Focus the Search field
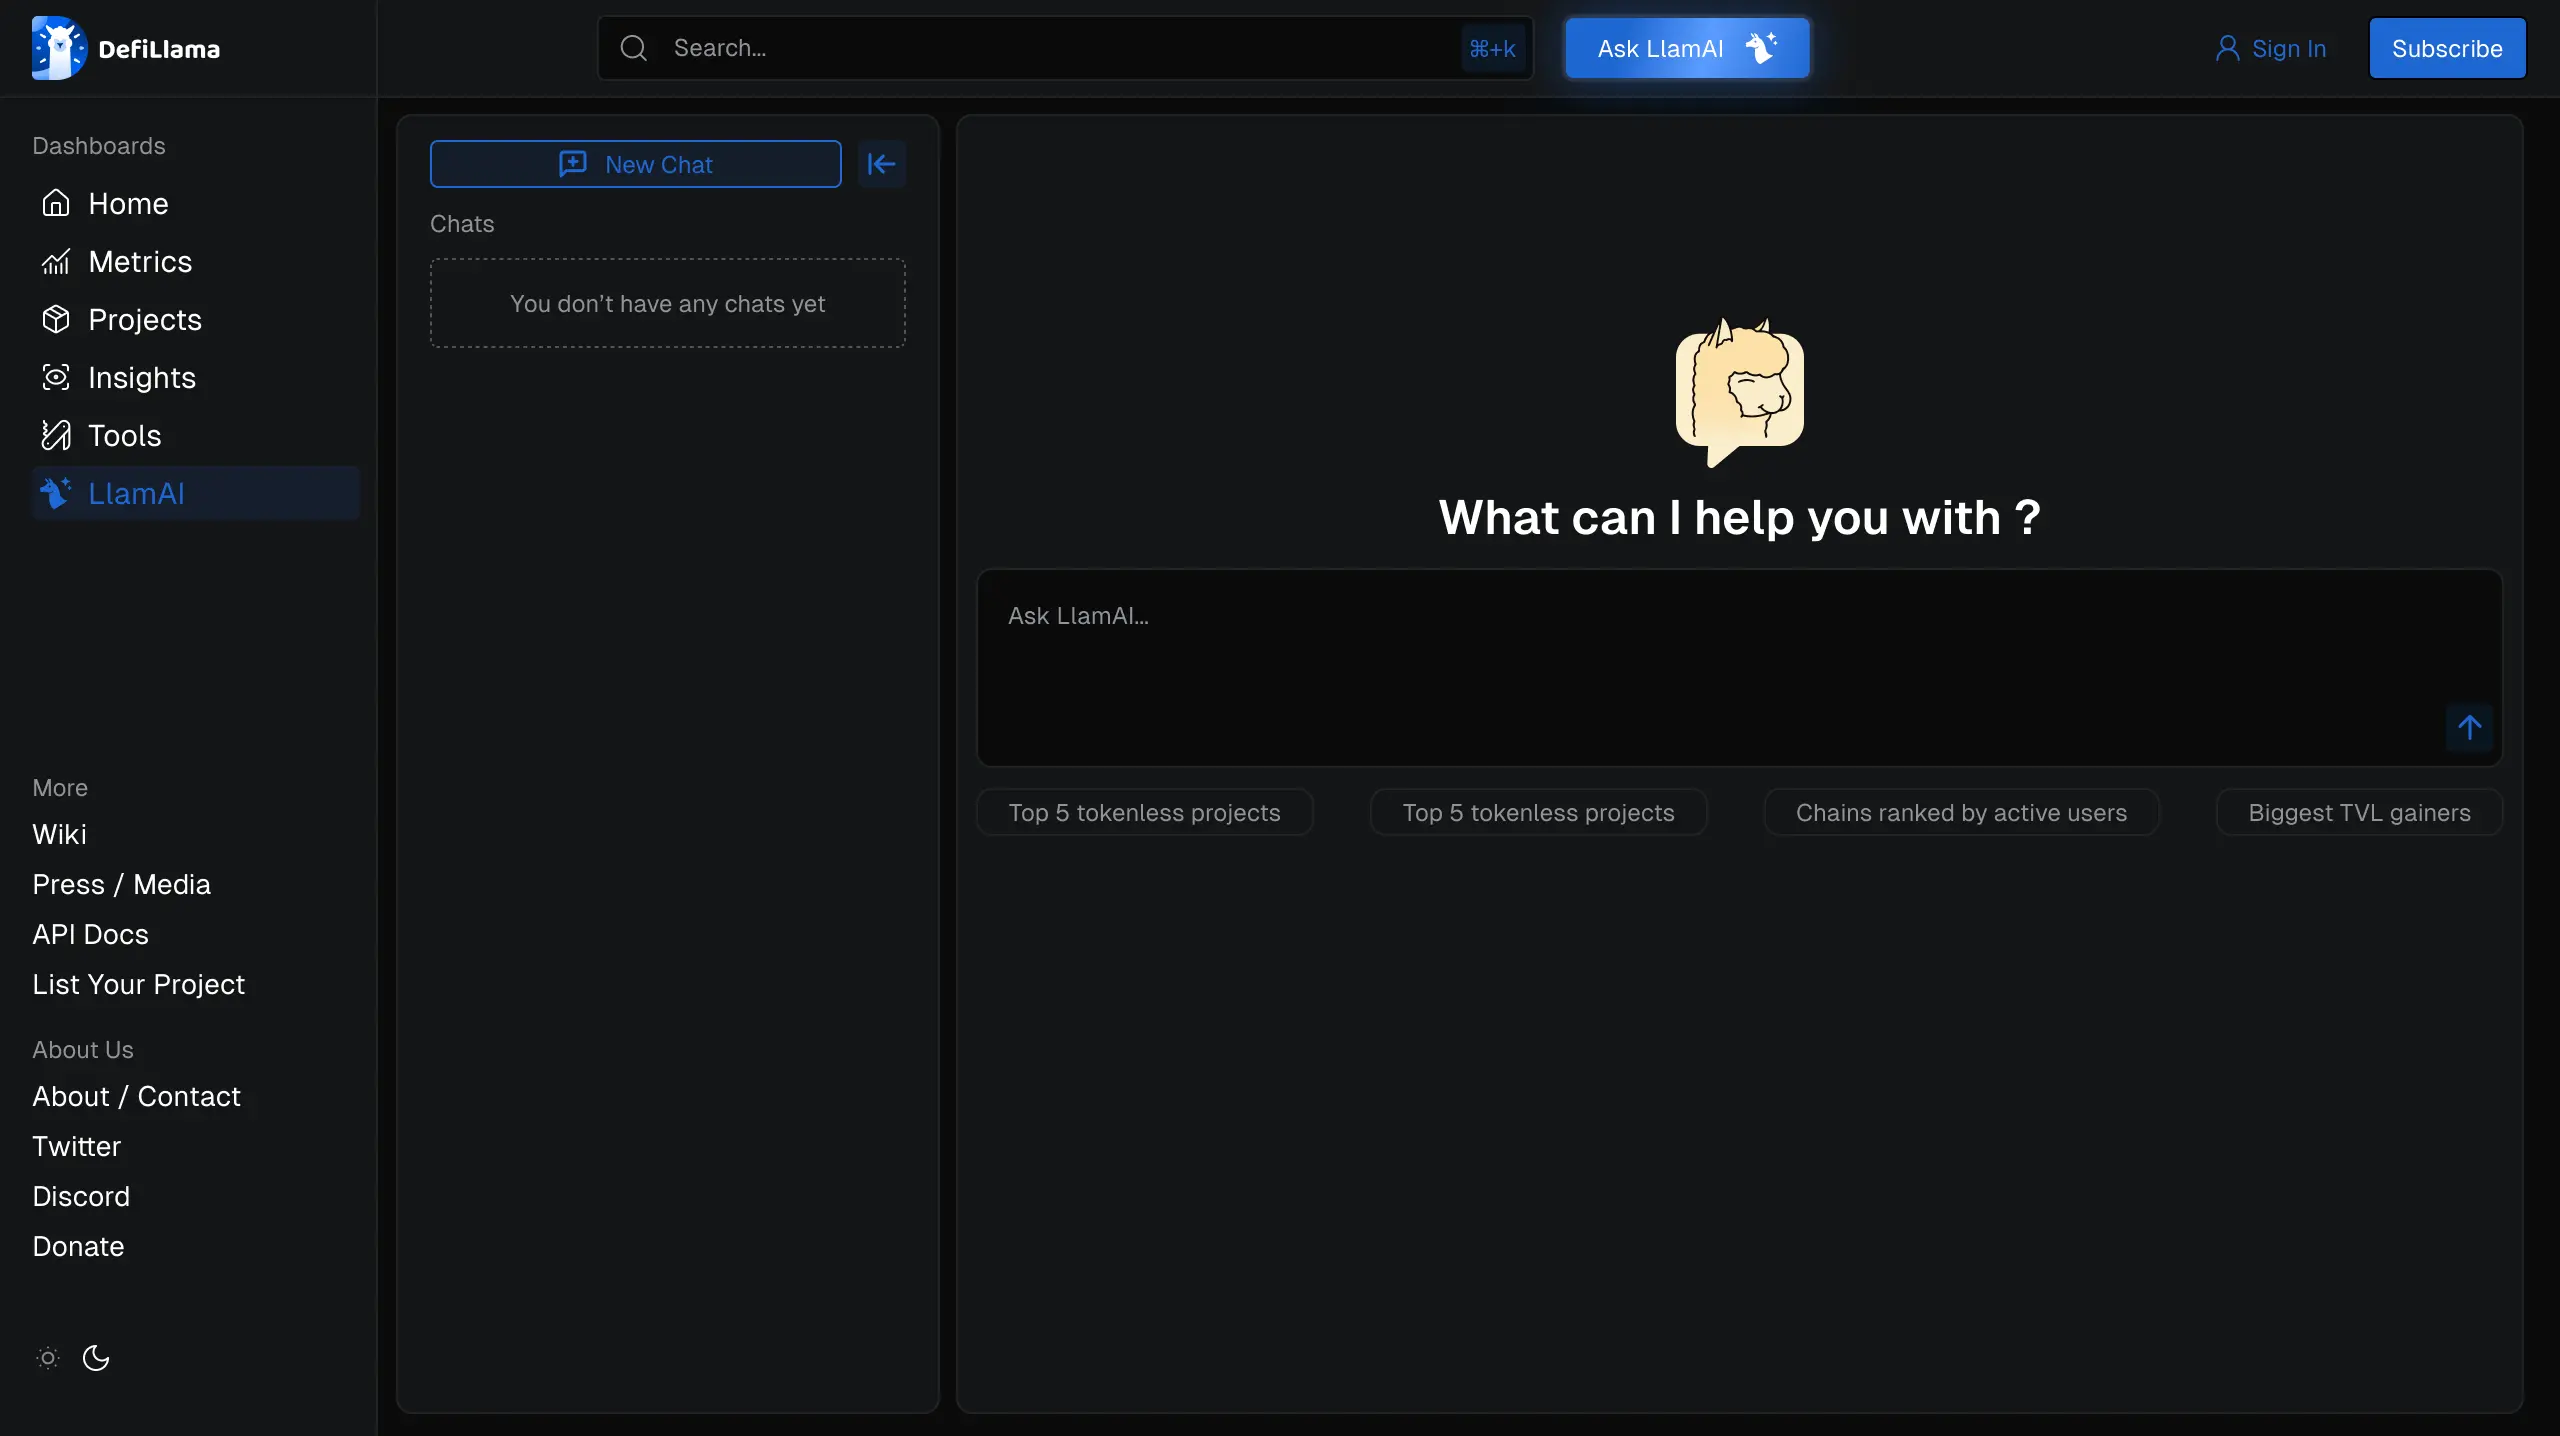This screenshot has width=2560, height=1436. [1065, 48]
